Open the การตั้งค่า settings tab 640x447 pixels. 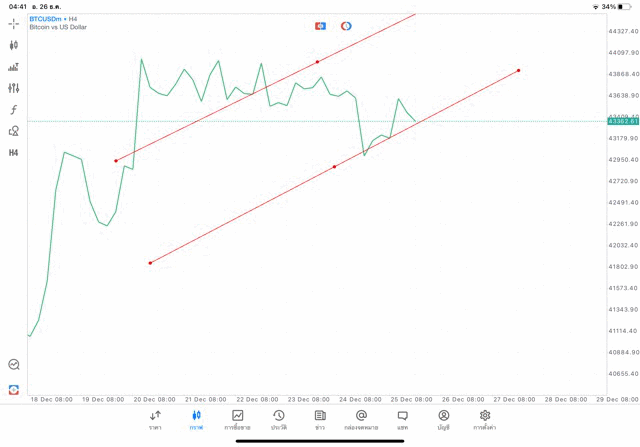click(485, 419)
